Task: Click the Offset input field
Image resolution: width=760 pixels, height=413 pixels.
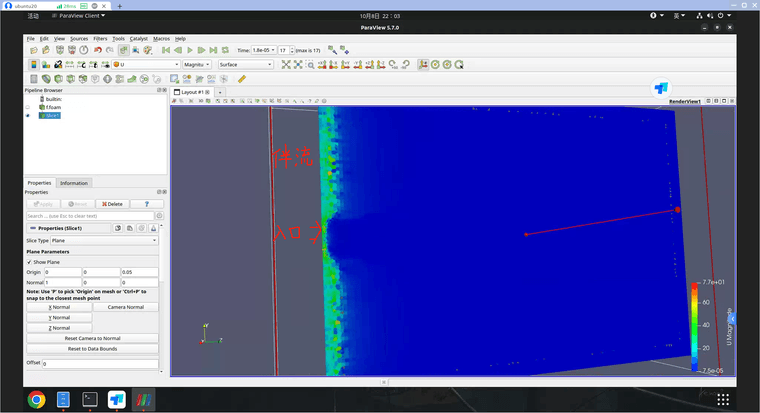Action: (x=100, y=363)
